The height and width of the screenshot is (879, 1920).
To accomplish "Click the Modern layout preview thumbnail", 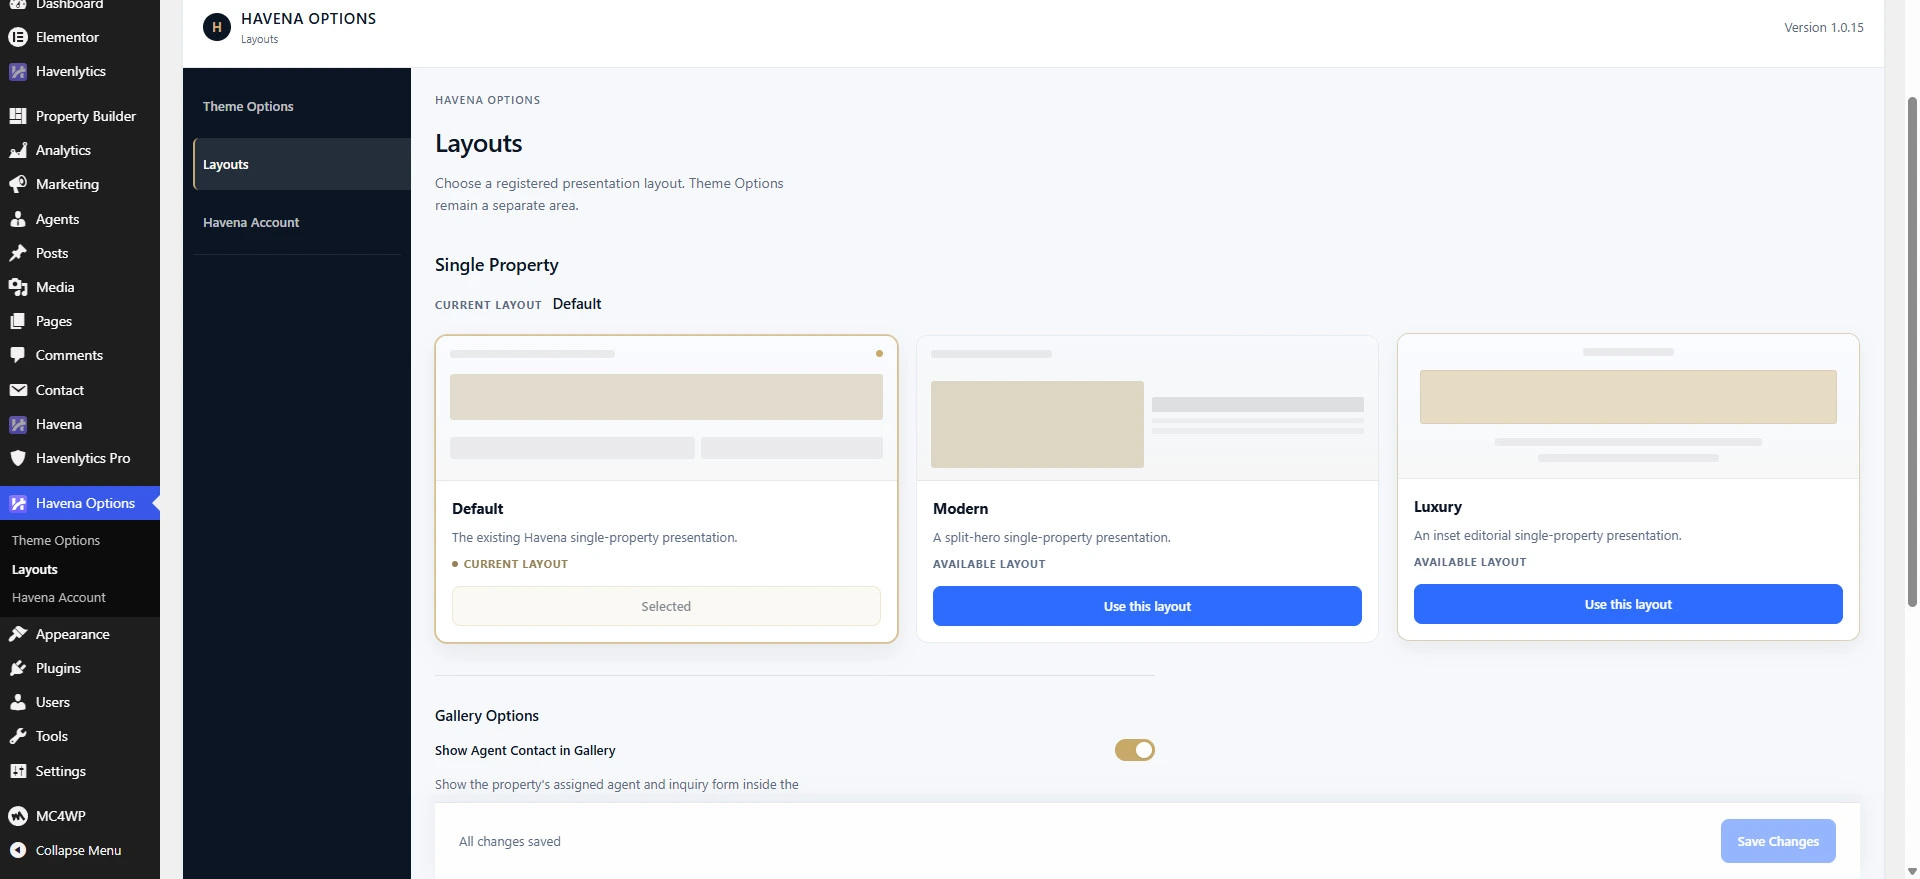I will coord(1147,409).
